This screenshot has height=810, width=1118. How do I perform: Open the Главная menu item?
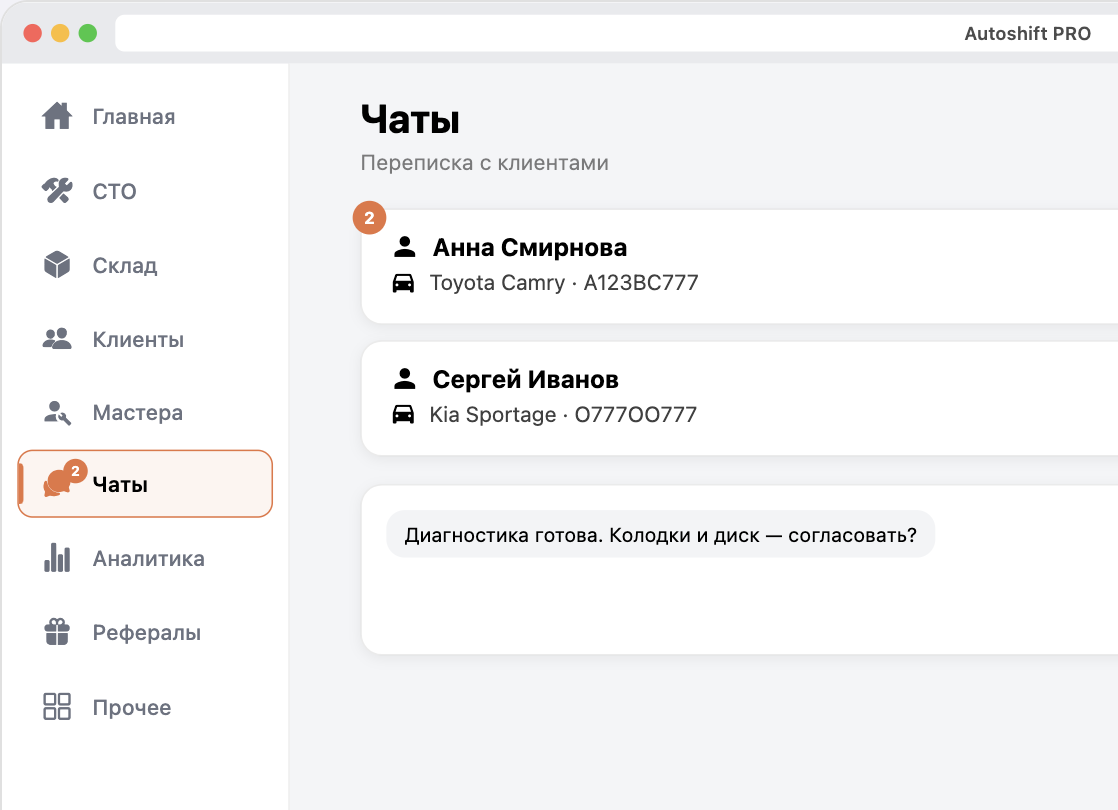tap(145, 116)
